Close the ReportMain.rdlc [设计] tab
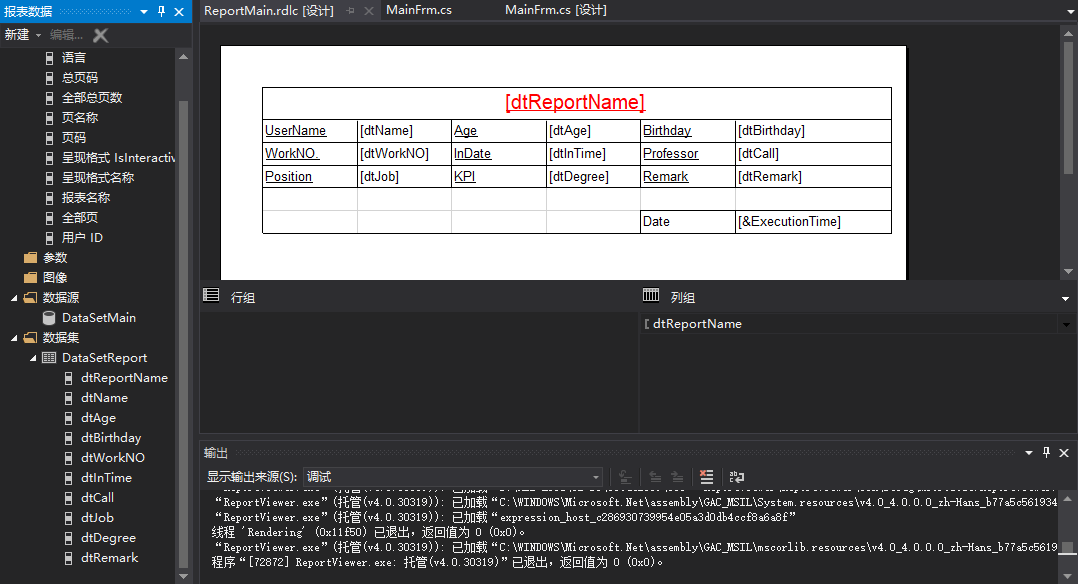Viewport: 1078px width, 584px height. click(x=368, y=11)
